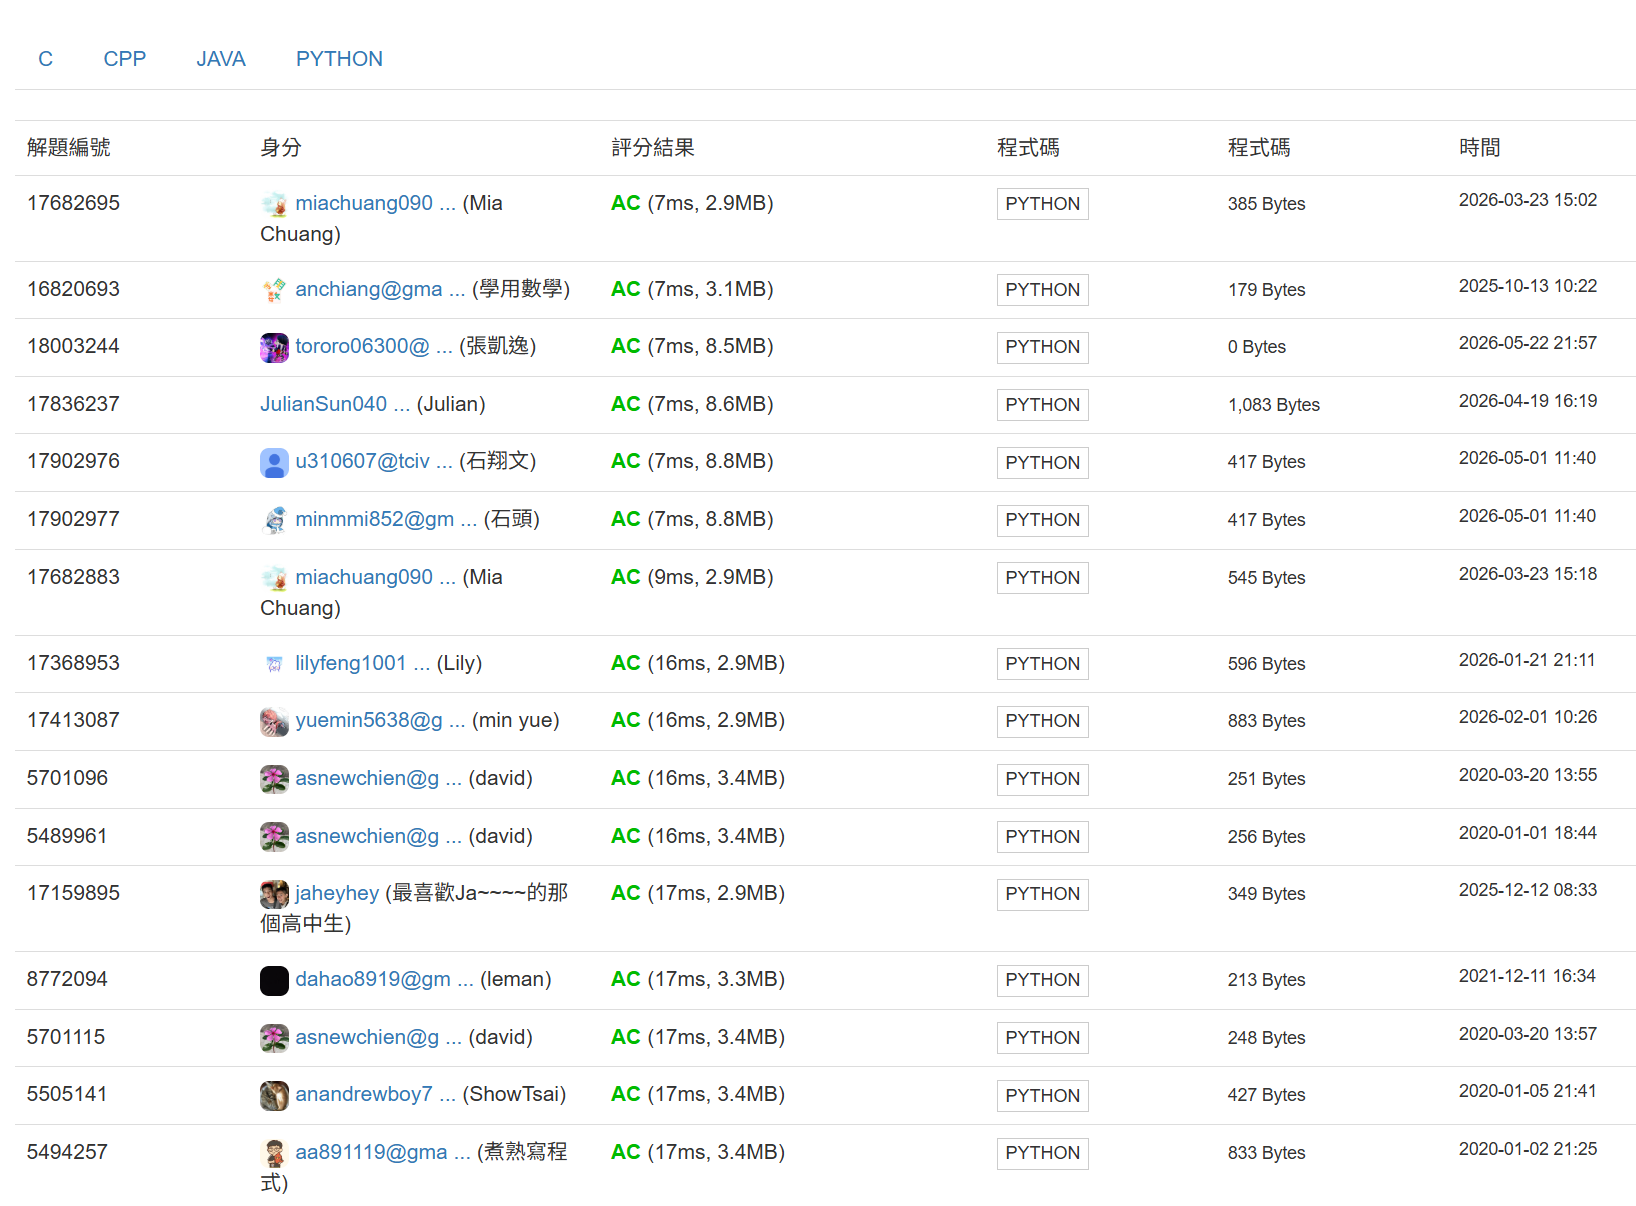The image size is (1636, 1206).
Task: Click yuemin5638@g avatar icon
Action: [274, 721]
